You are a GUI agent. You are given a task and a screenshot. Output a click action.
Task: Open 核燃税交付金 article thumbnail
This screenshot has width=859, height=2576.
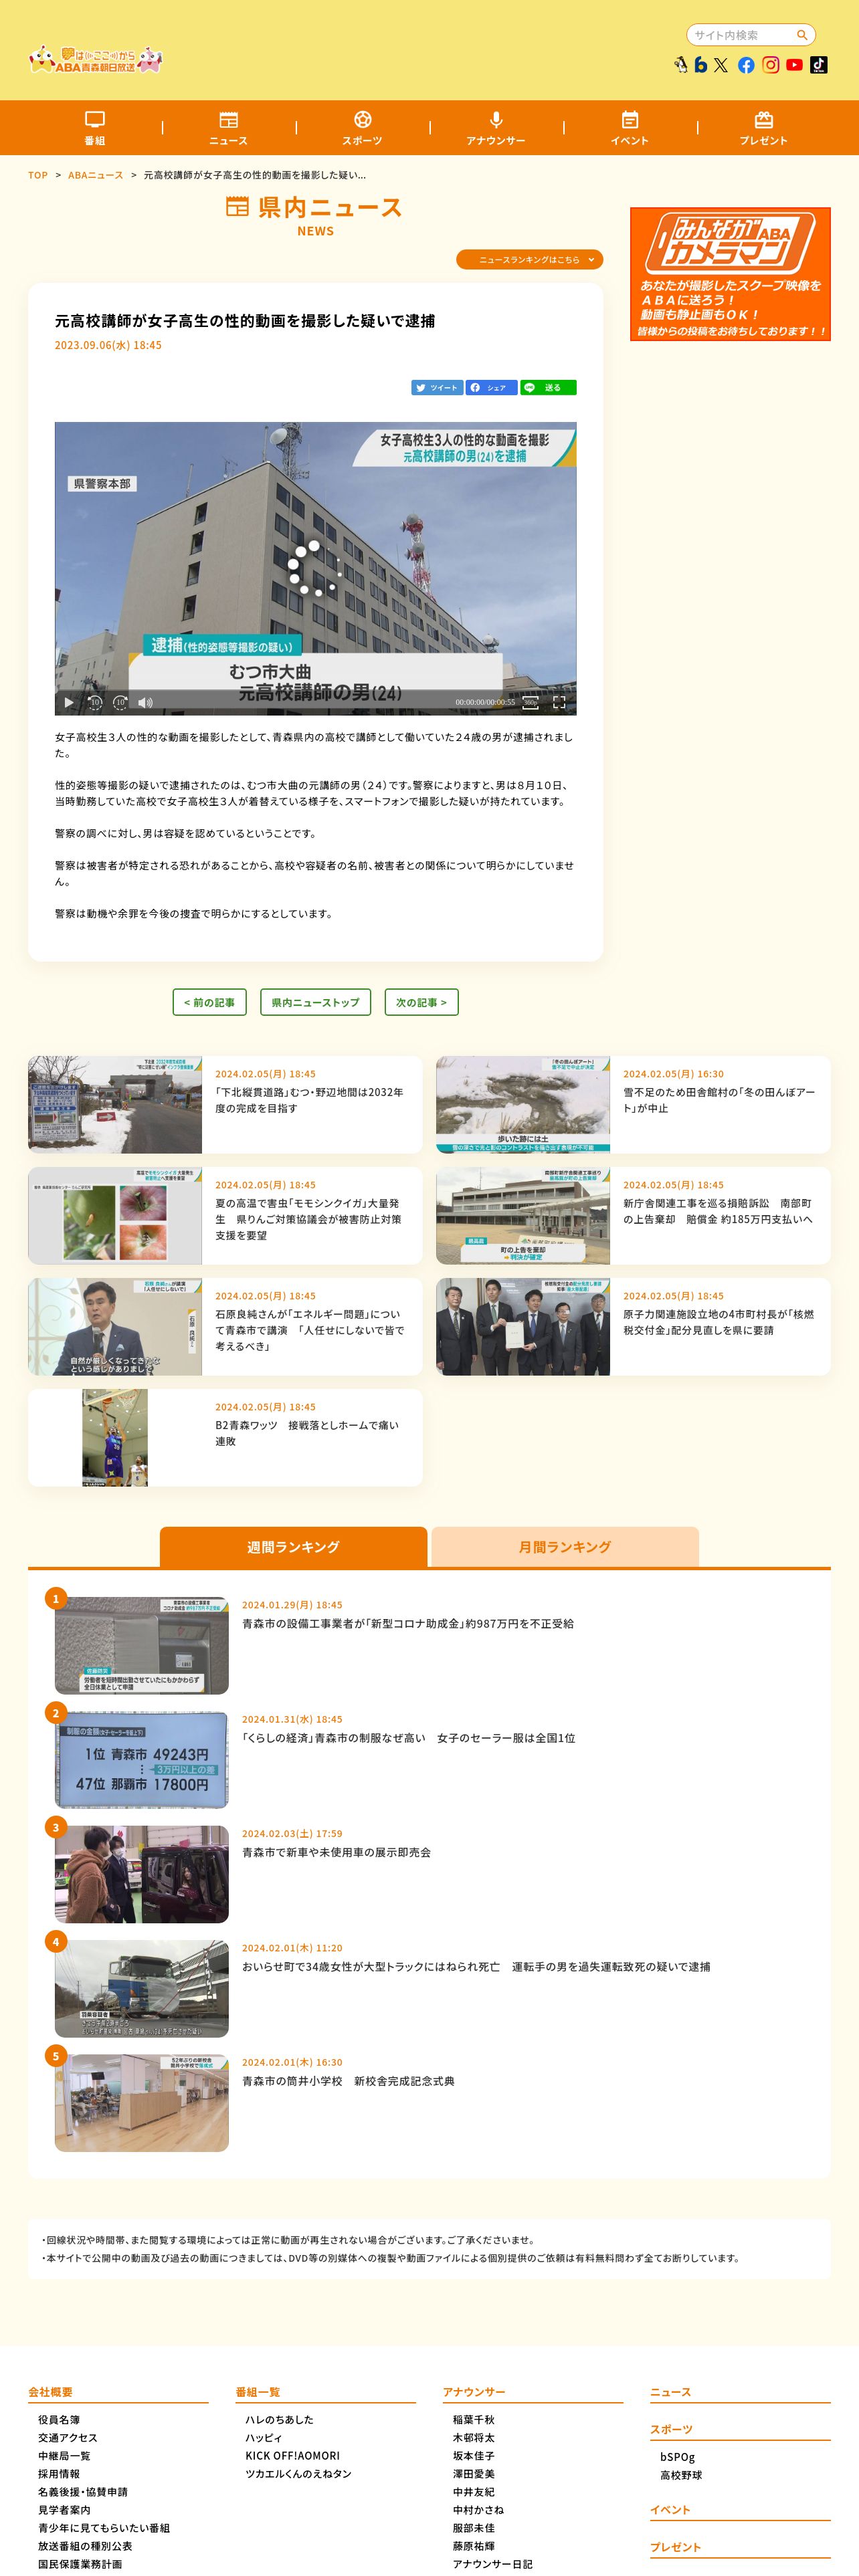pyautogui.click(x=523, y=1326)
